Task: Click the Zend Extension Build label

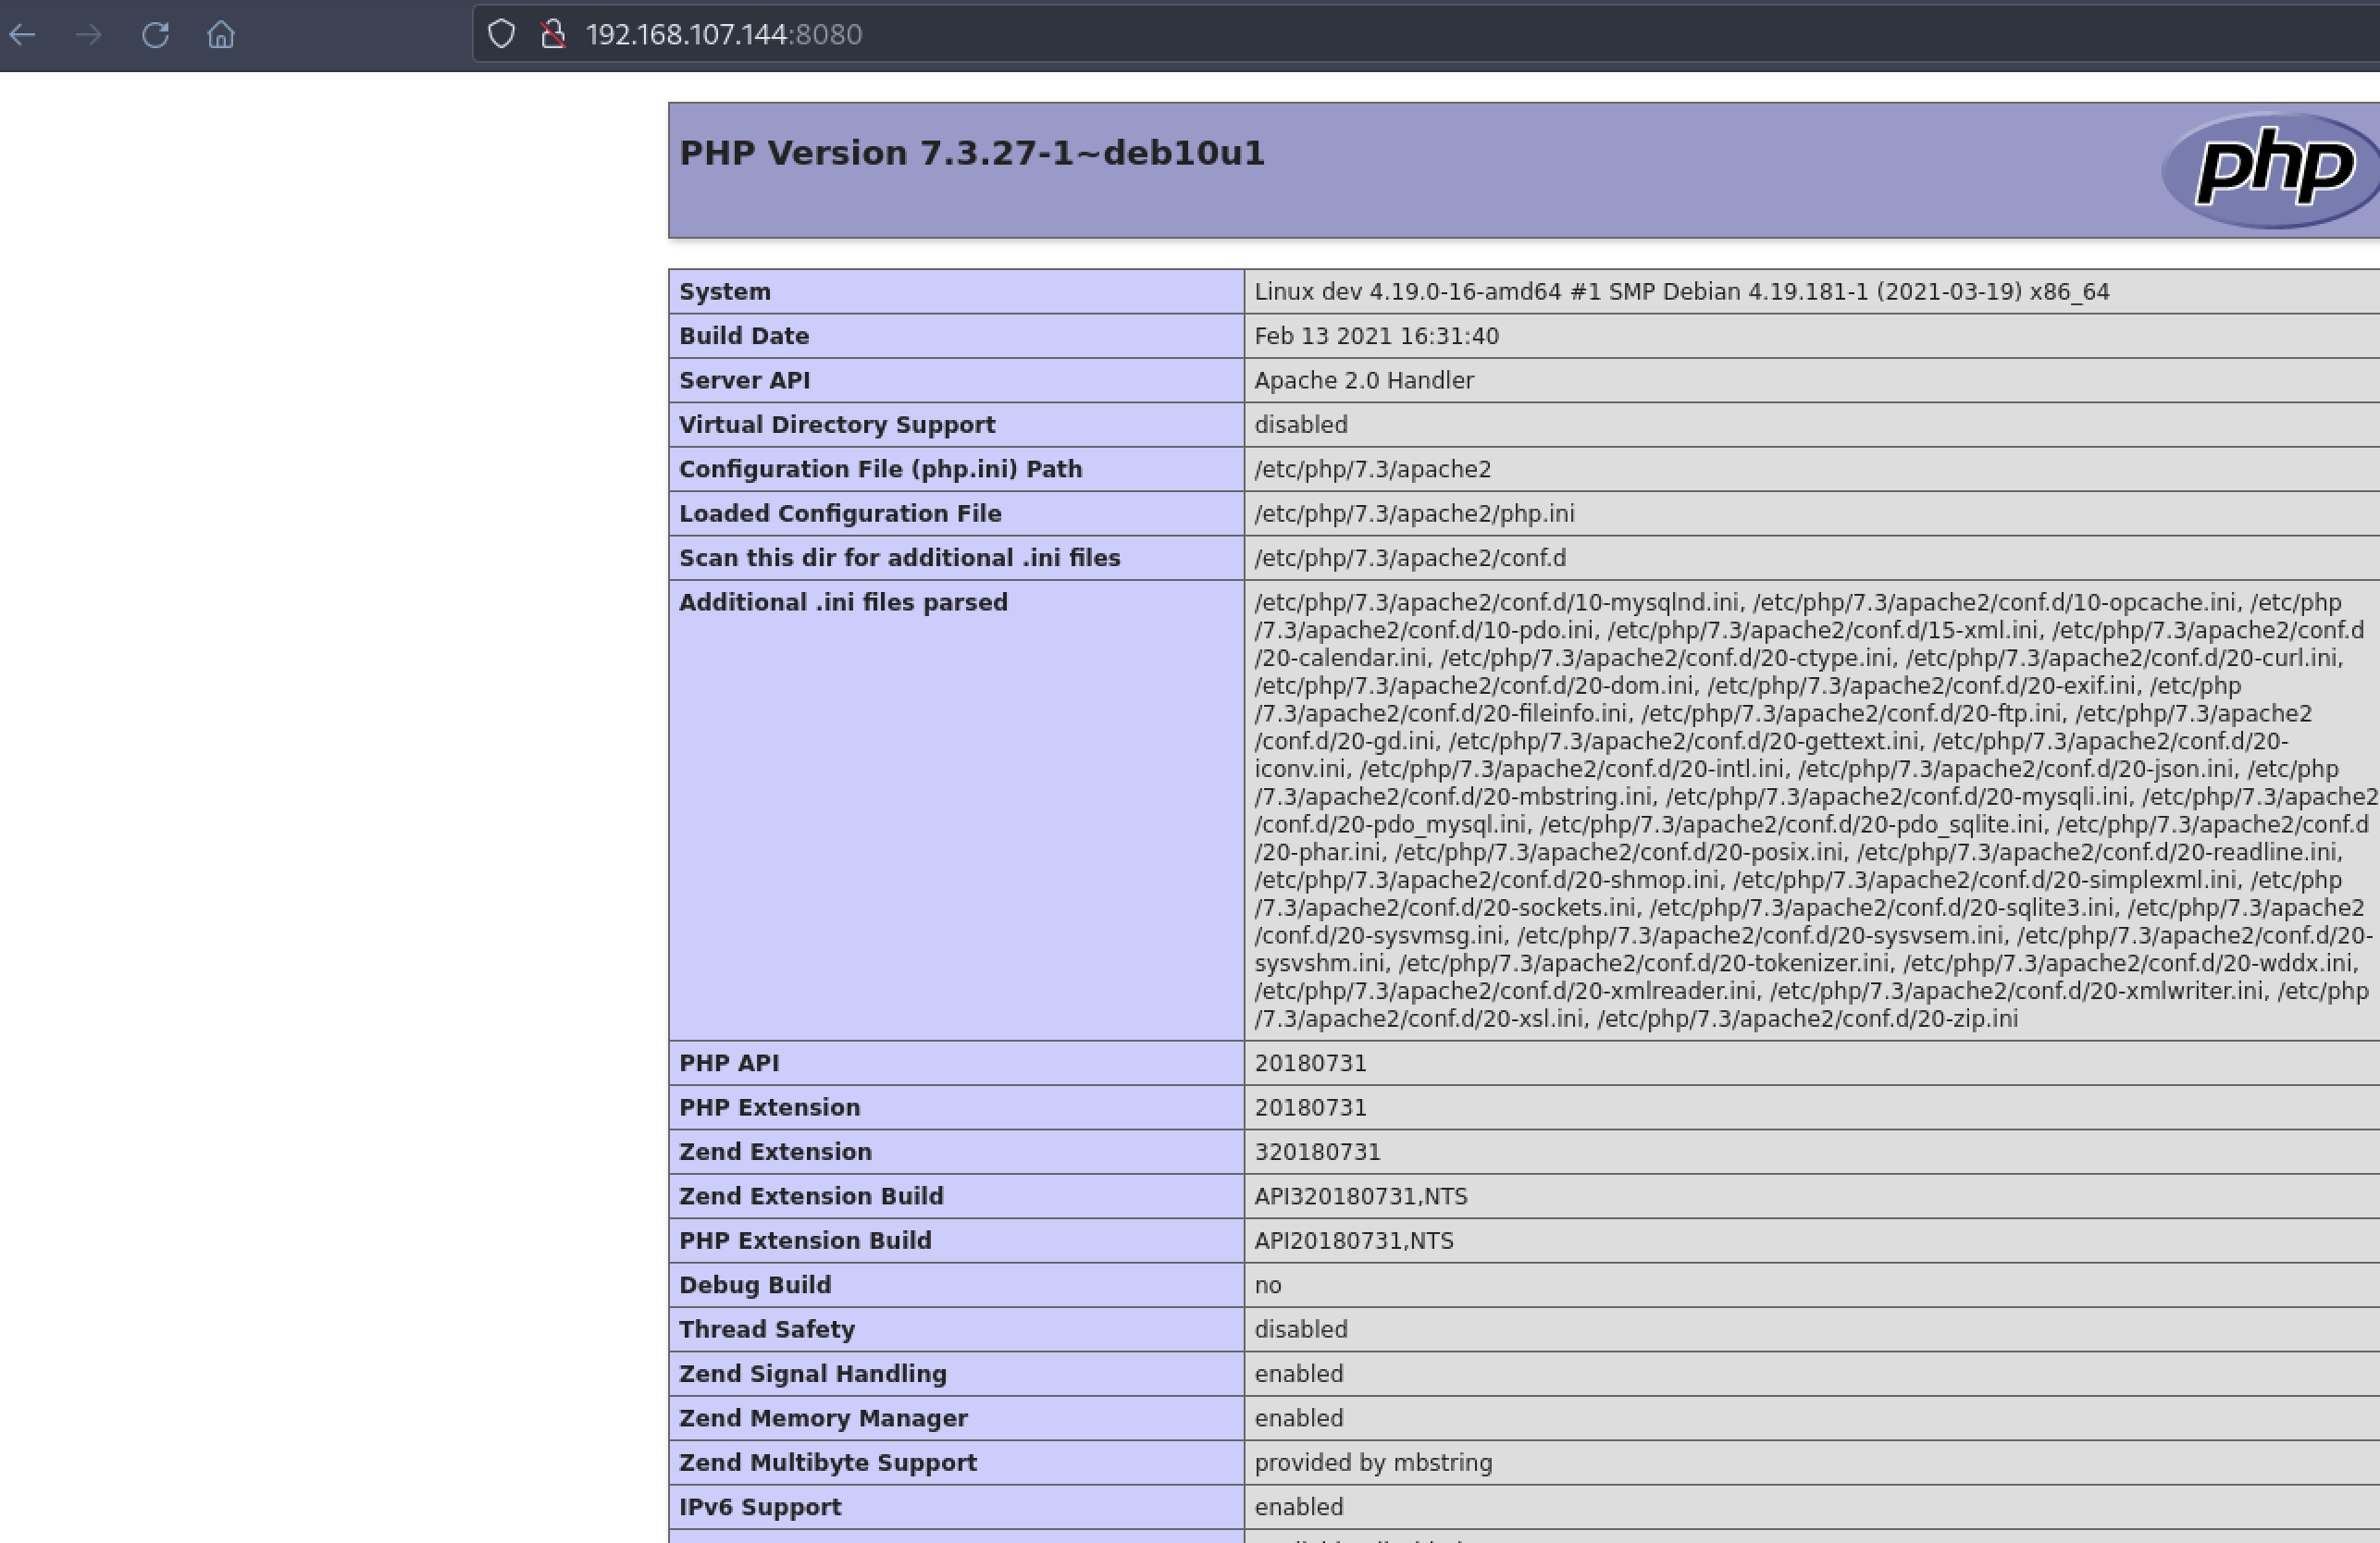Action: pyautogui.click(x=811, y=1197)
